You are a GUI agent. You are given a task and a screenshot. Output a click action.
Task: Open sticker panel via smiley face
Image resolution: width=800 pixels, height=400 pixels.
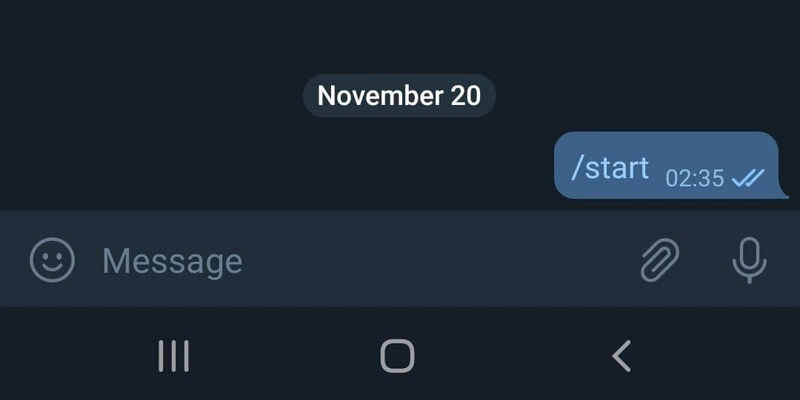pyautogui.click(x=52, y=260)
